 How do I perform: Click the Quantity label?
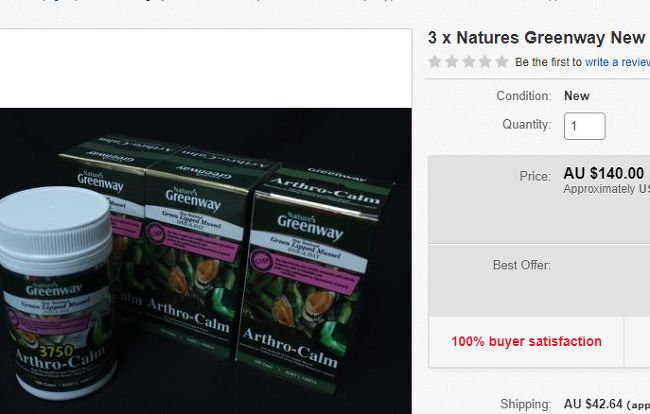(527, 124)
